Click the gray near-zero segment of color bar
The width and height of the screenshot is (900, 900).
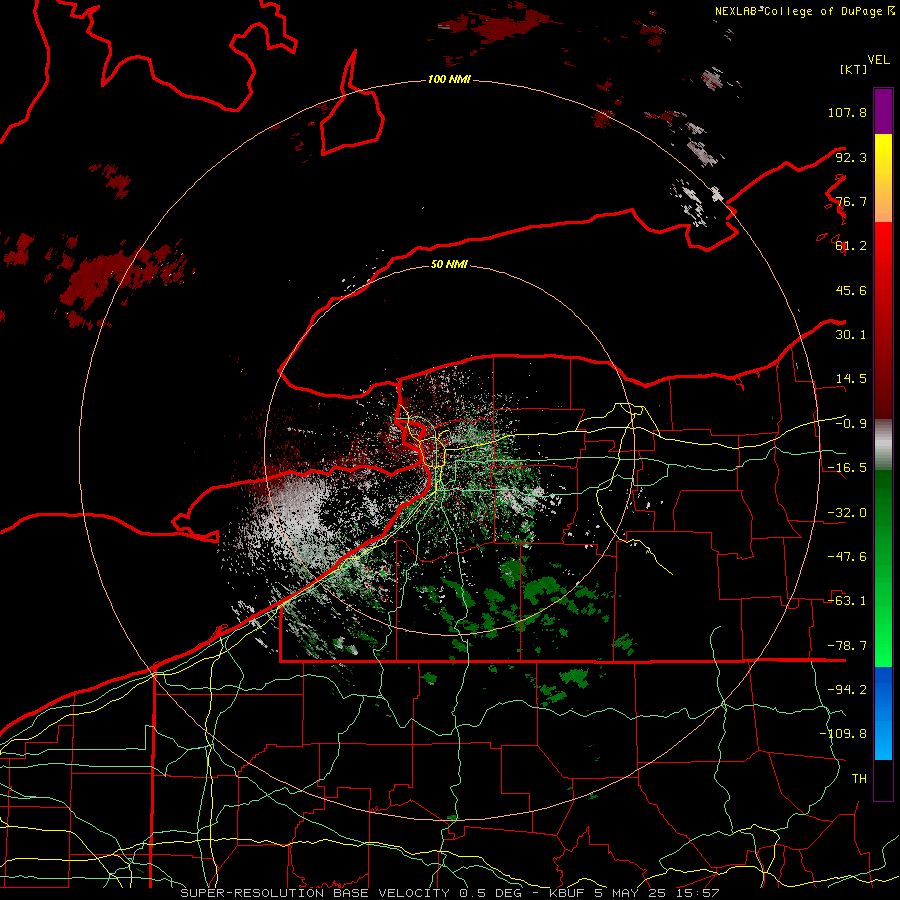click(x=883, y=444)
